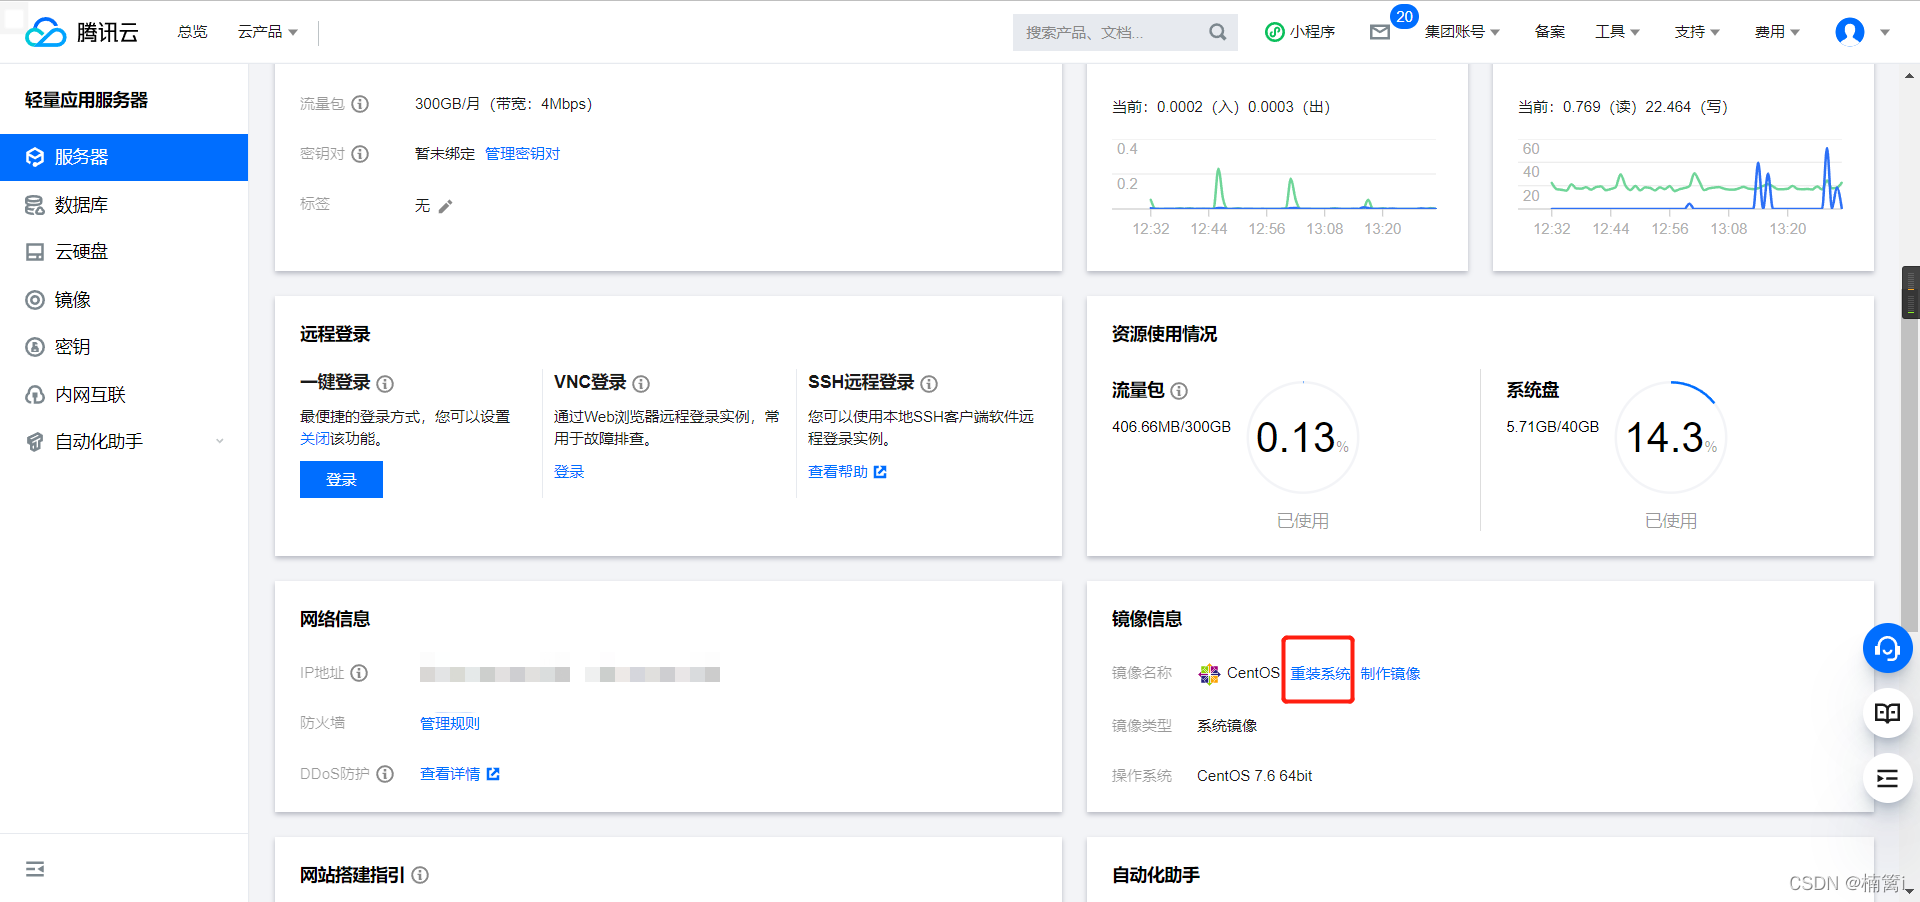1920x902 pixels.
Task: Select 数据库 in the sidebar
Action: click(81, 205)
